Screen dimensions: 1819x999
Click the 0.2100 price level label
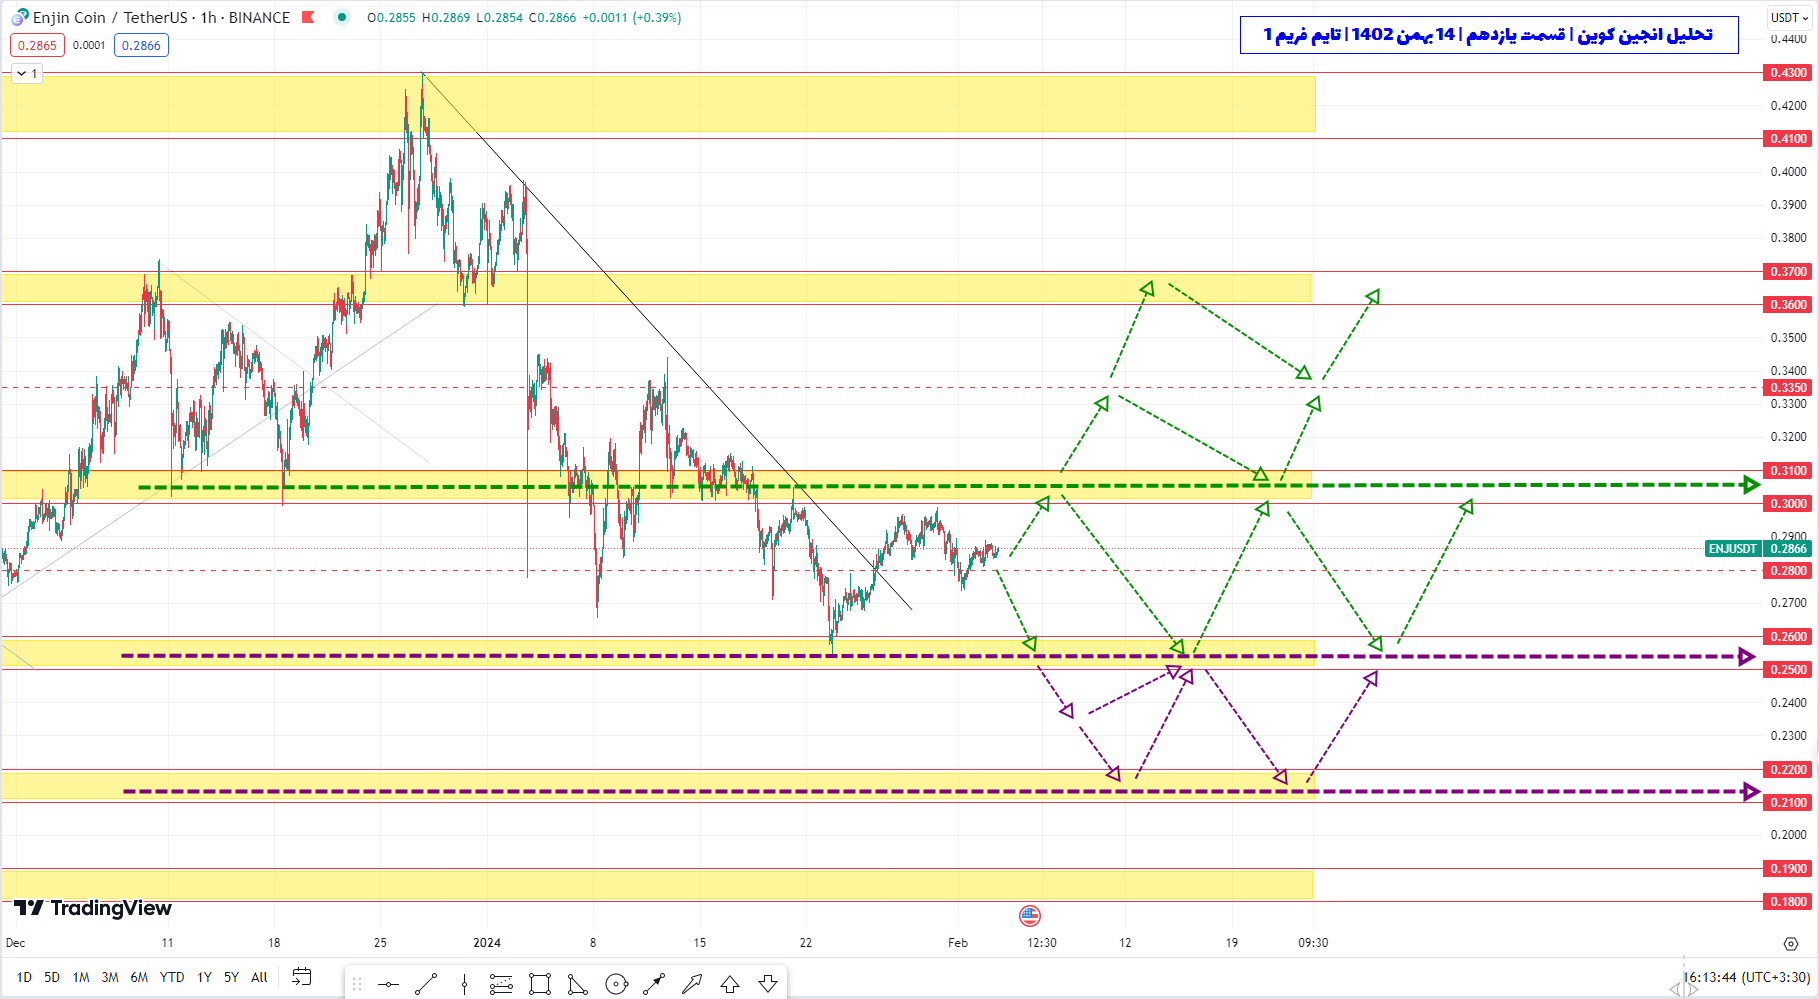coord(1789,802)
